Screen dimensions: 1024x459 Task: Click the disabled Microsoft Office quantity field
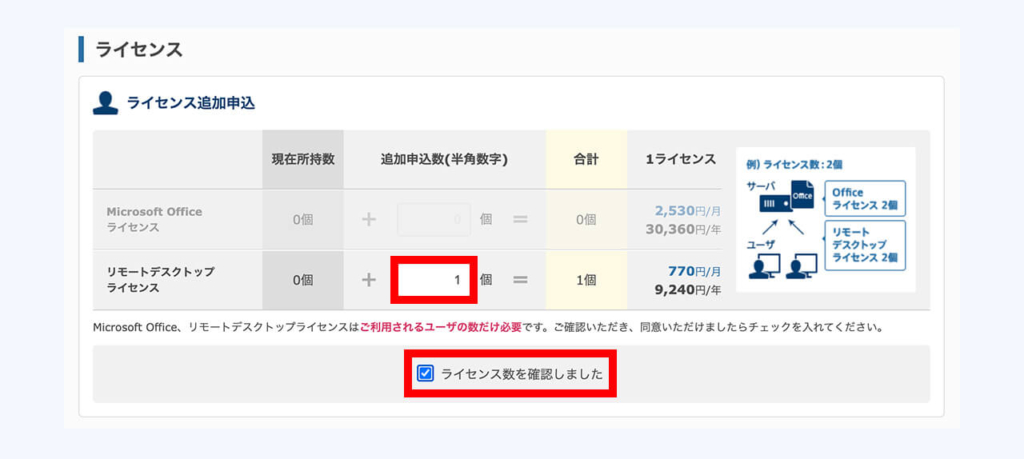(434, 219)
